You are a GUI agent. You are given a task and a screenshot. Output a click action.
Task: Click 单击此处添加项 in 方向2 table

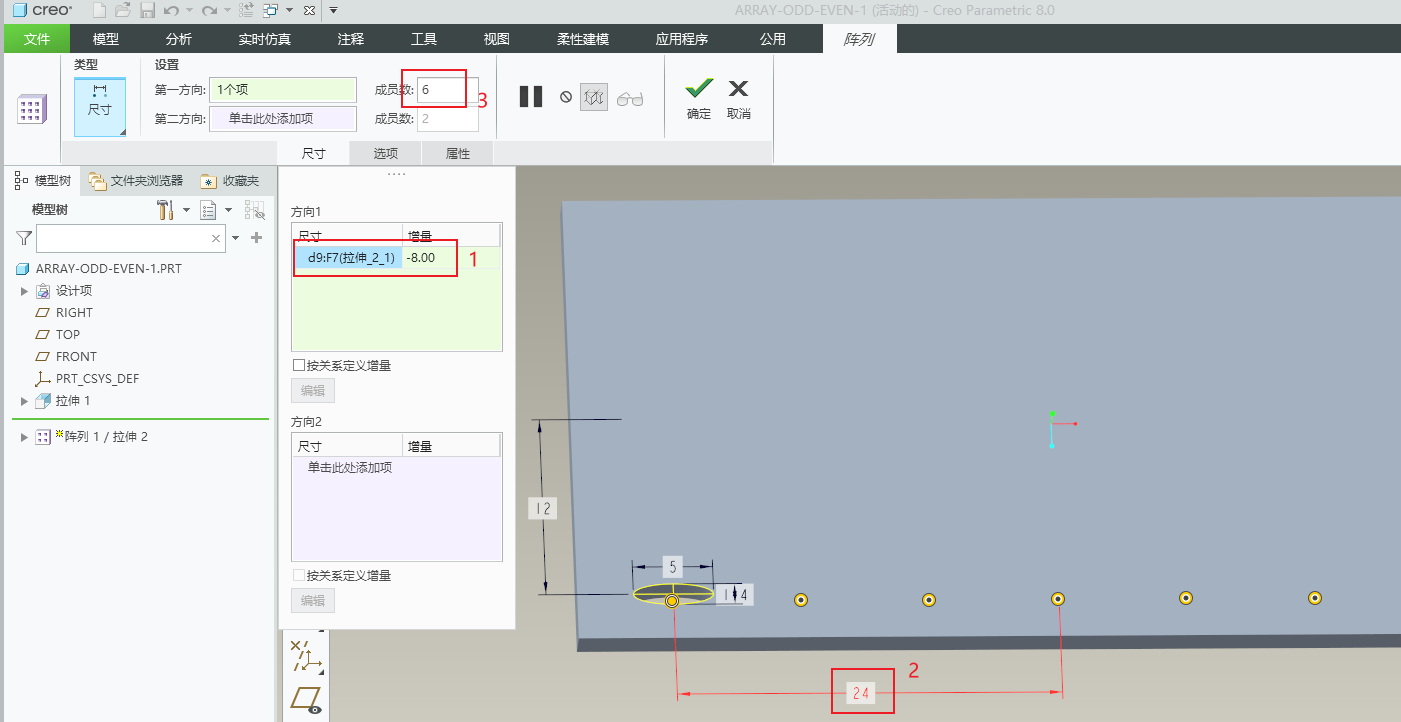click(x=349, y=468)
